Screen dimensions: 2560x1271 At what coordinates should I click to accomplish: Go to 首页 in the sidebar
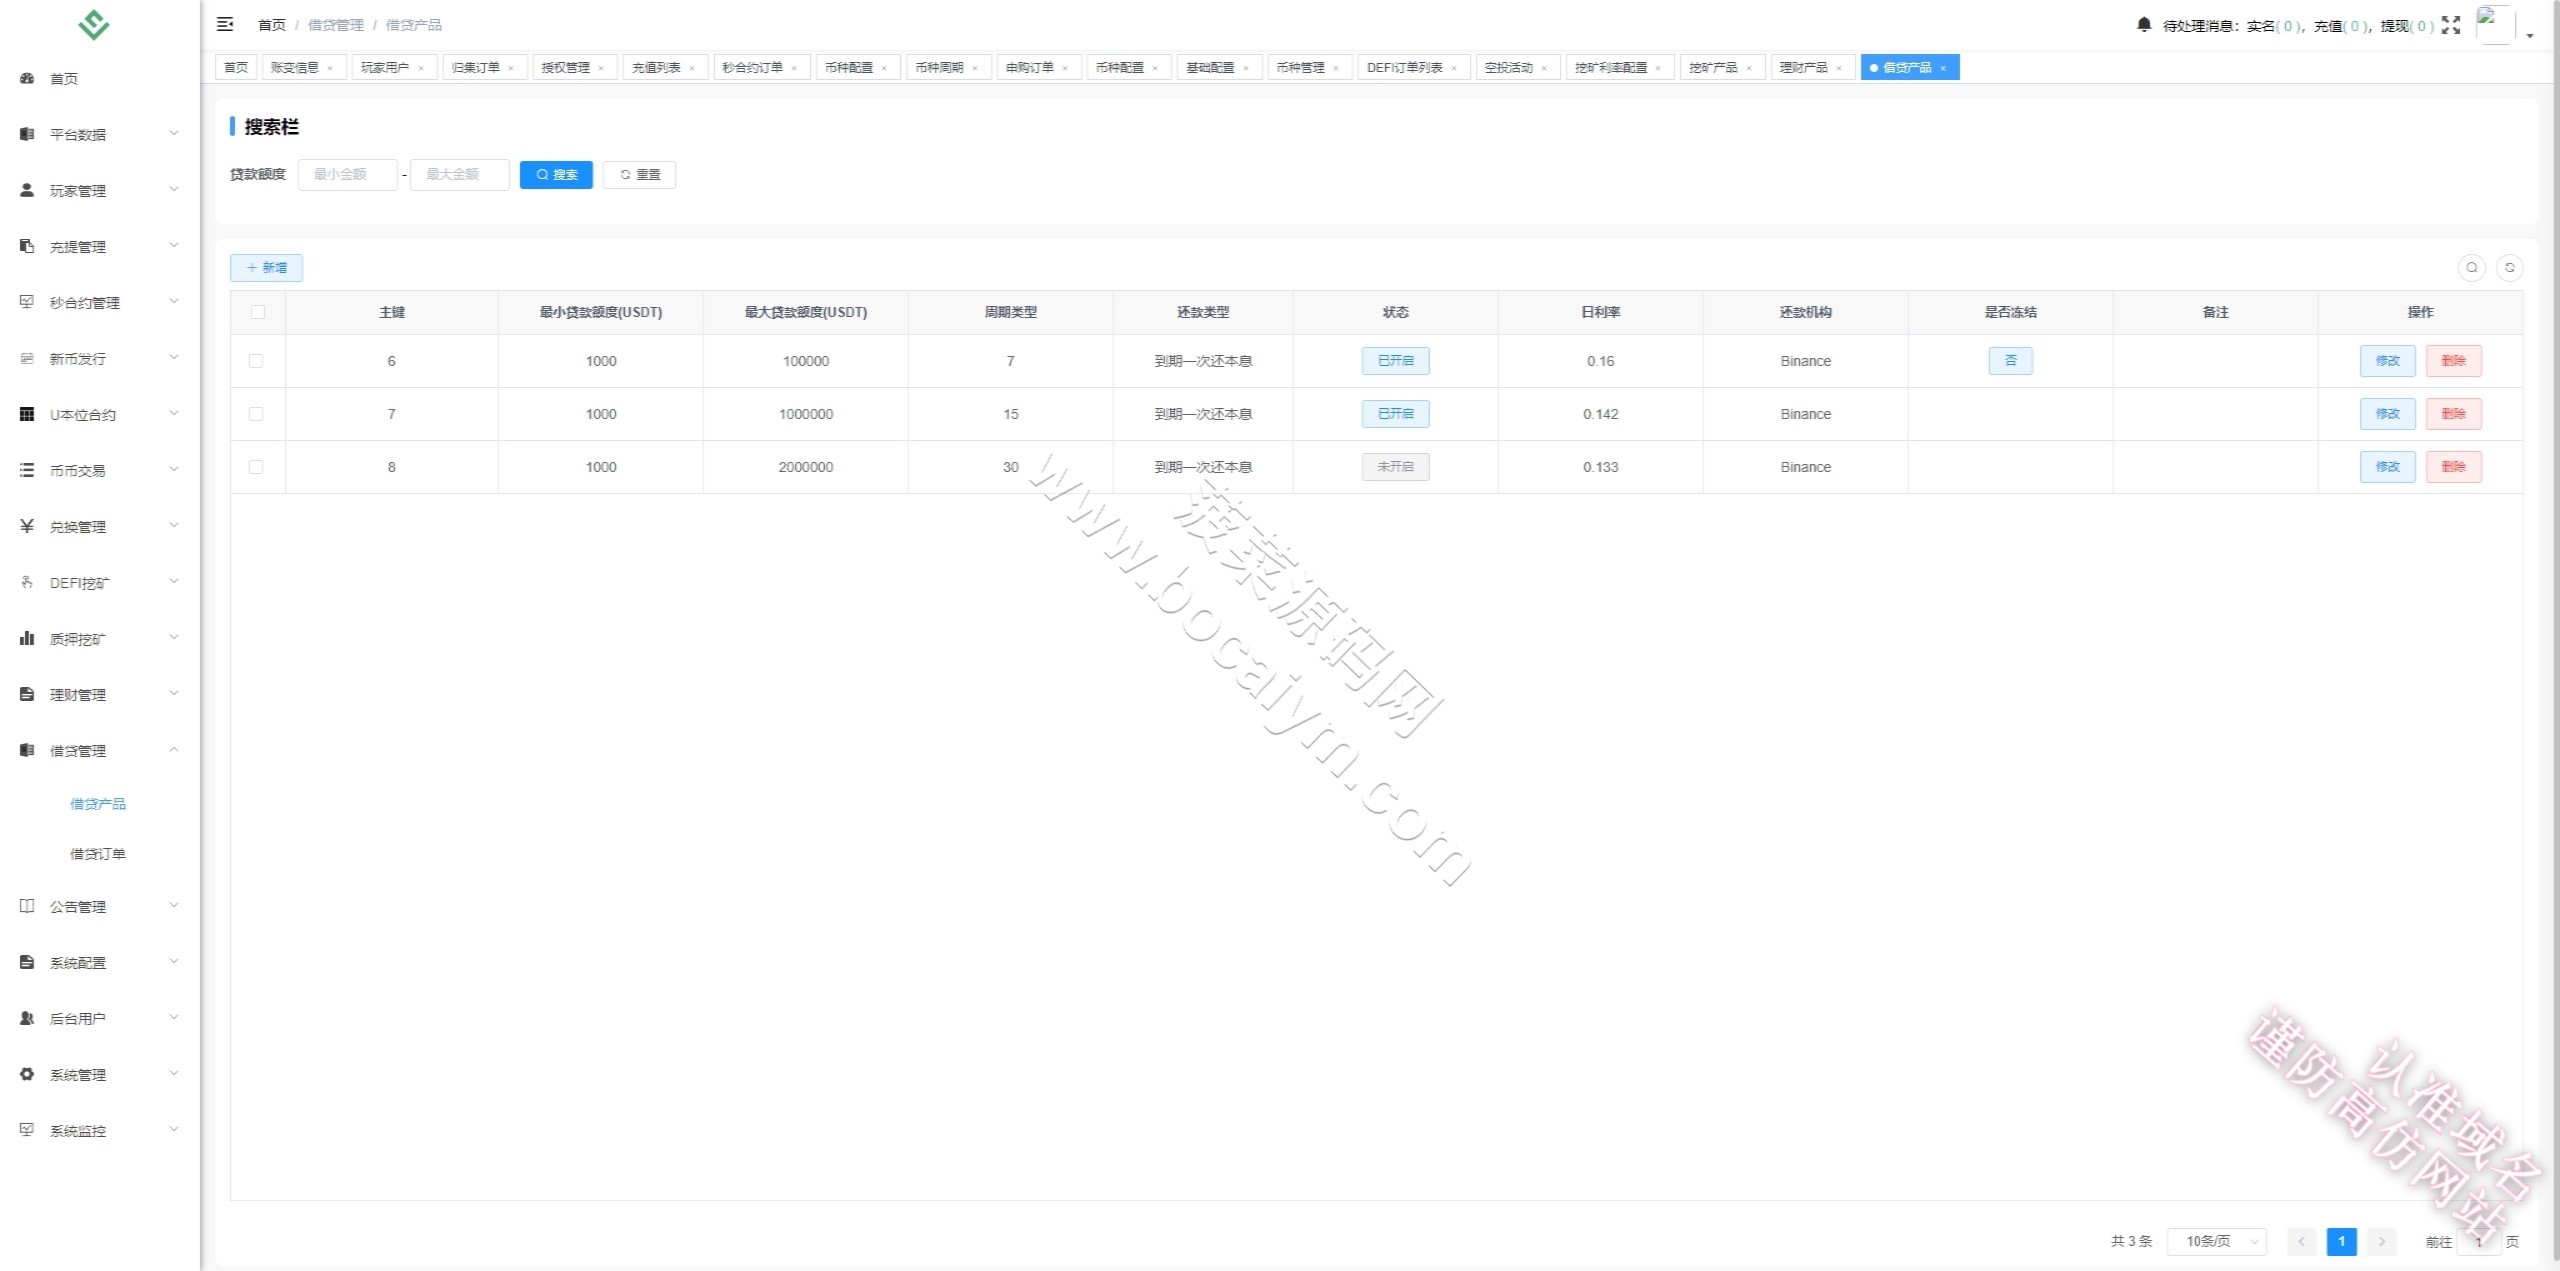click(100, 78)
